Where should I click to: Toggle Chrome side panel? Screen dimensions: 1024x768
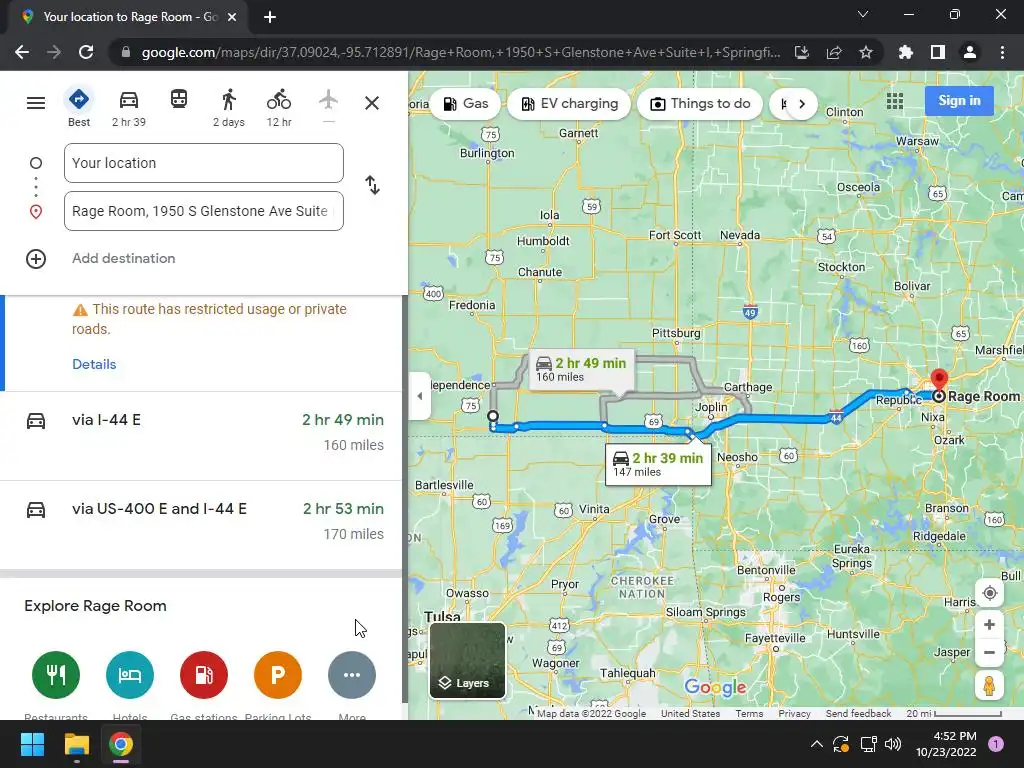(x=938, y=52)
